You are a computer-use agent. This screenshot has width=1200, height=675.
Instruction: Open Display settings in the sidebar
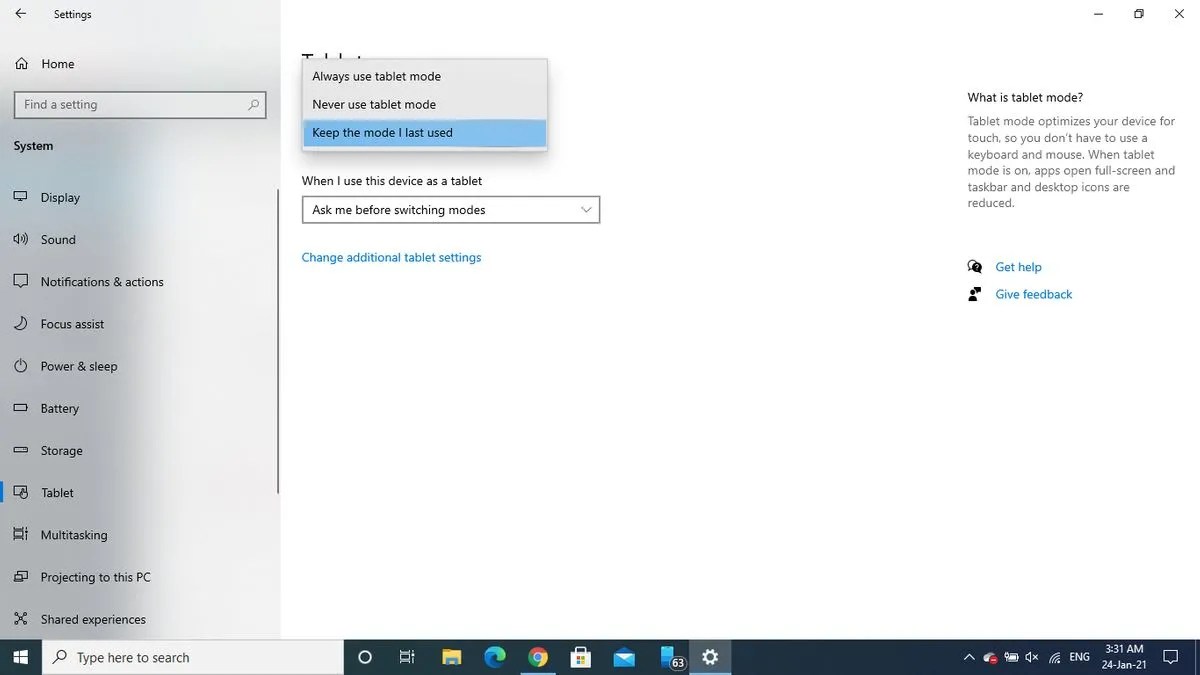60,197
